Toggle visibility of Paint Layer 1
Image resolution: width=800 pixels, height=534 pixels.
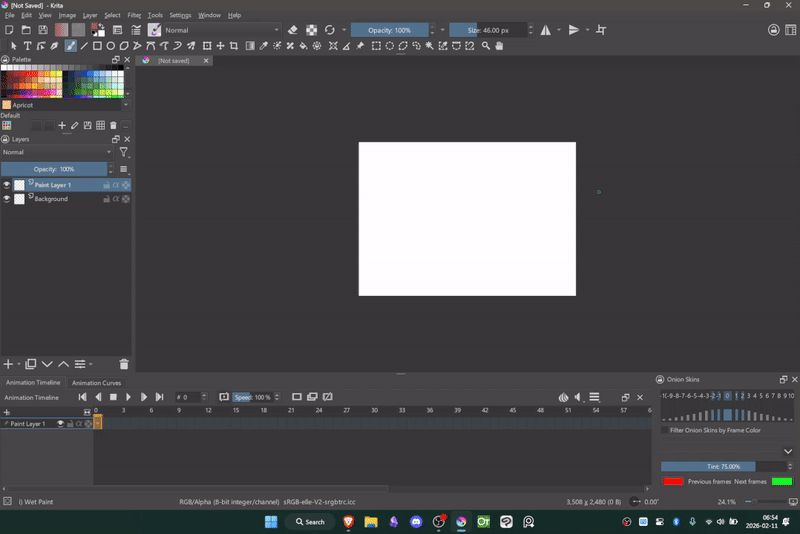[x=6, y=185]
